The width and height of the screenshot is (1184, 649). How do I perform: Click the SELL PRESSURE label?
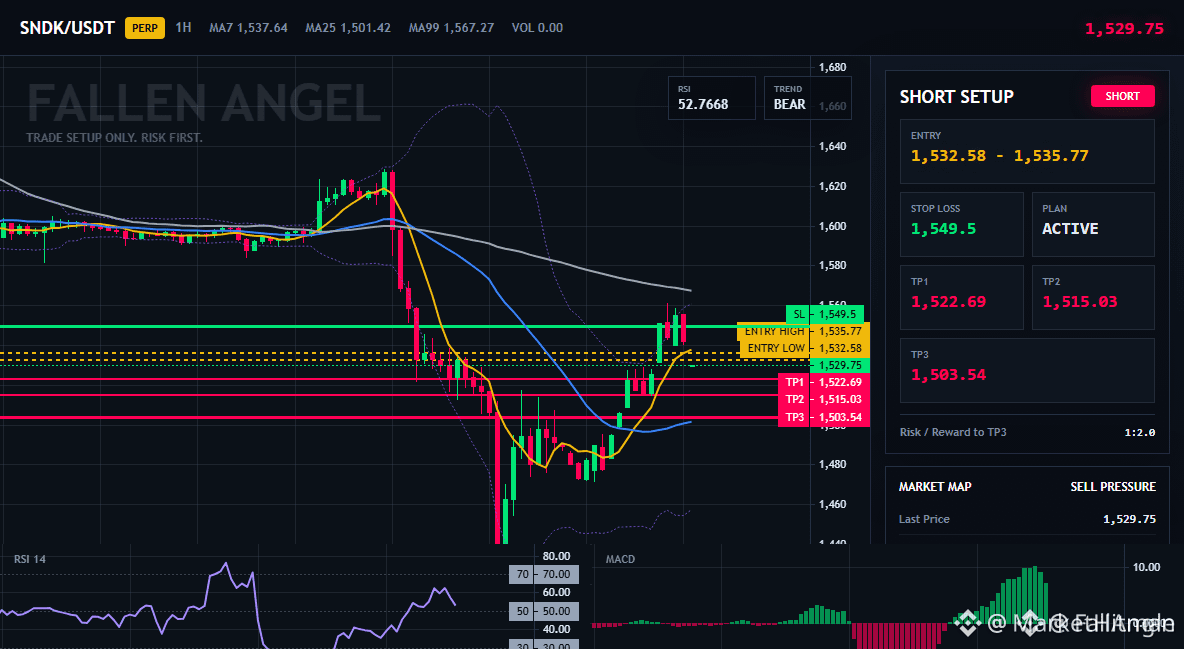click(x=1113, y=487)
